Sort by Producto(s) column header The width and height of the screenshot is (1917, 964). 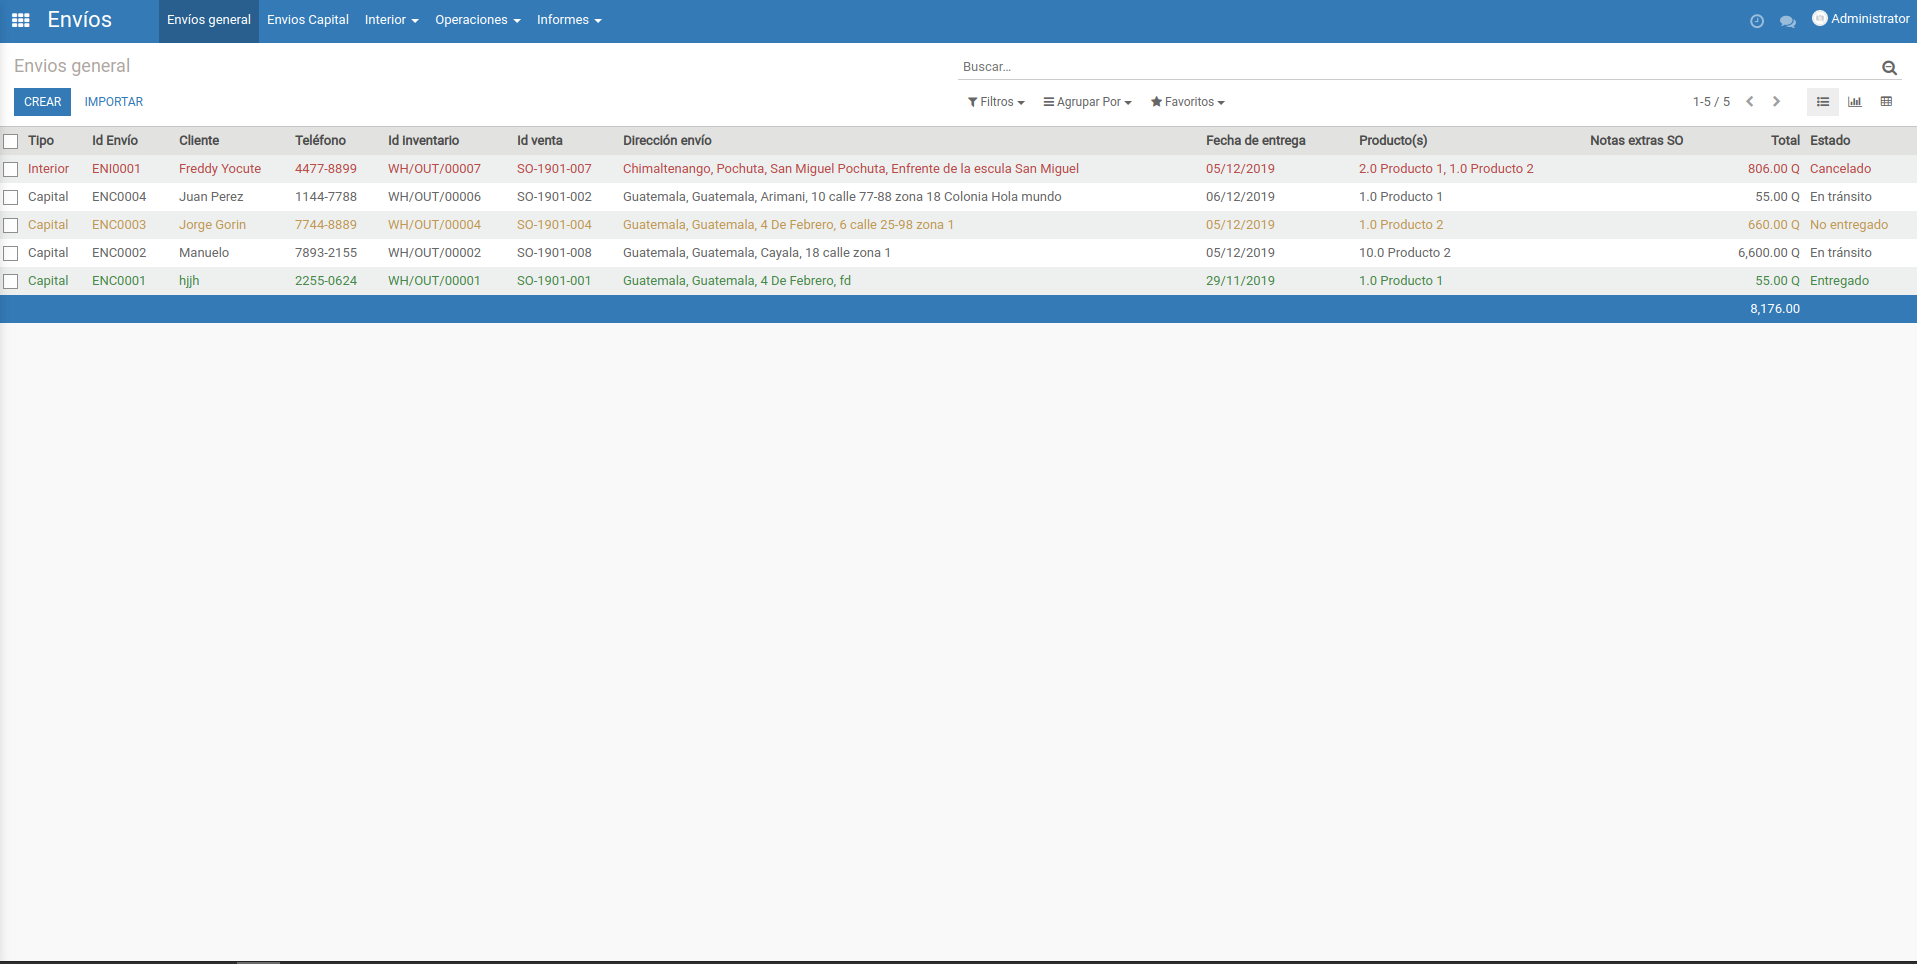[x=1393, y=141]
